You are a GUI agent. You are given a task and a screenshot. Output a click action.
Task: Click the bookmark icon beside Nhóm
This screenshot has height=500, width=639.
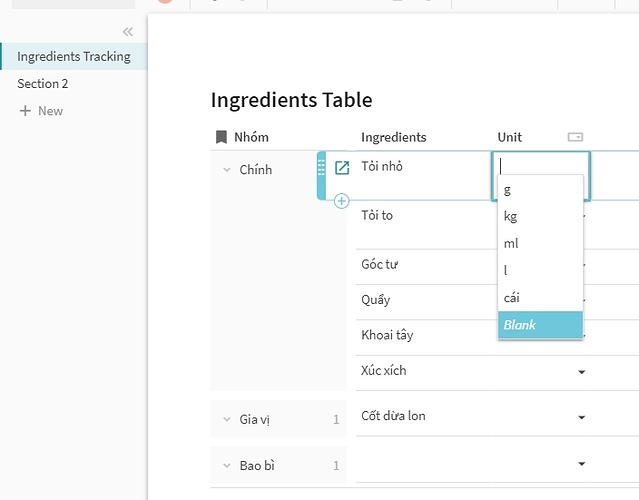[221, 137]
